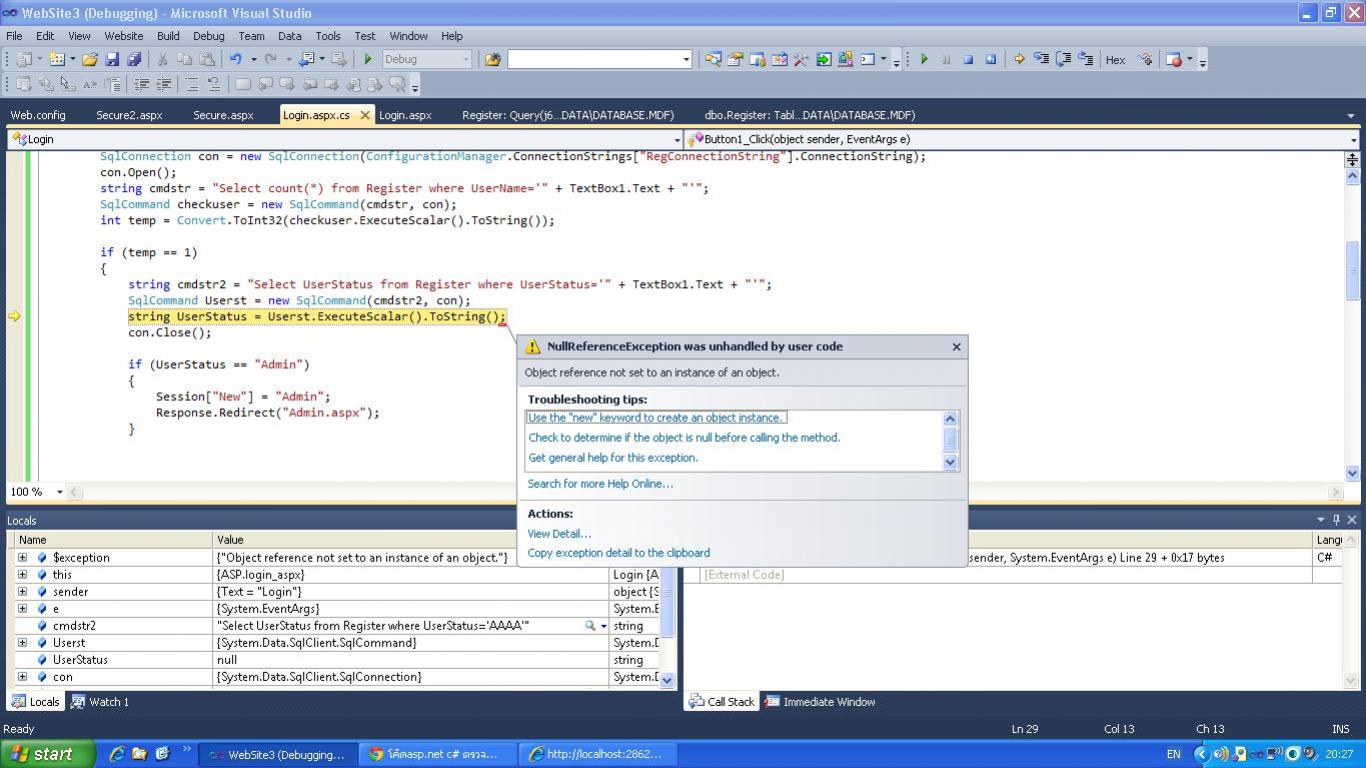Image resolution: width=1366 pixels, height=768 pixels.
Task: Click the Step Out debug icon
Action: (x=1086, y=60)
